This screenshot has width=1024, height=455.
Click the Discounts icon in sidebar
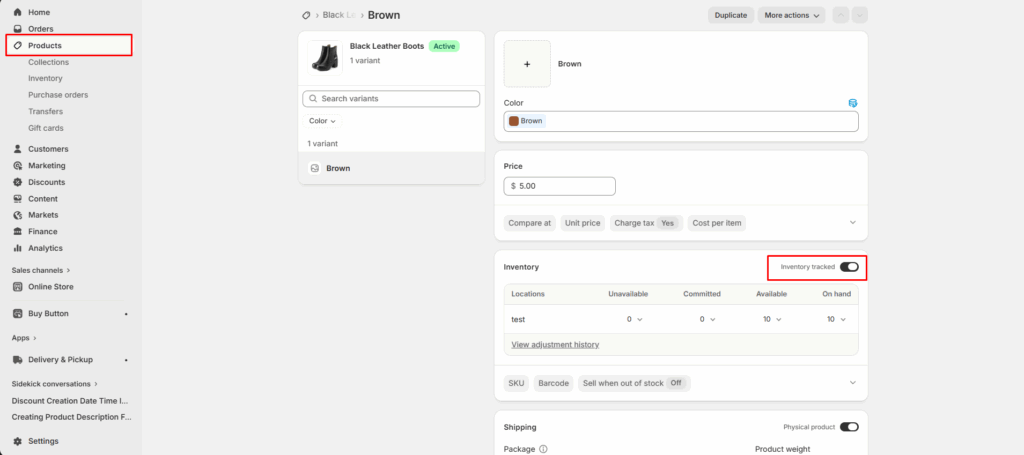(x=17, y=182)
